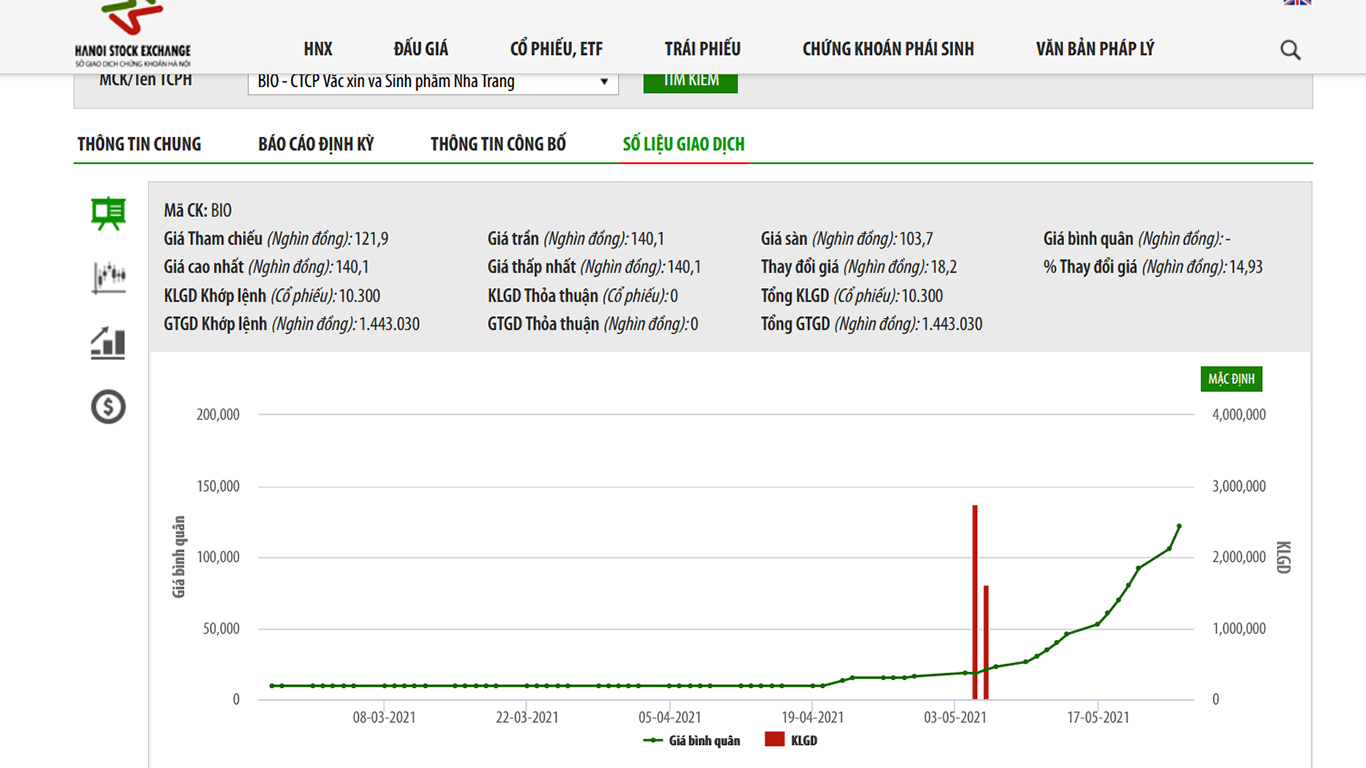Open the TRÁI PHIẾU menu
This screenshot has height=768, width=1366.
[x=702, y=49]
